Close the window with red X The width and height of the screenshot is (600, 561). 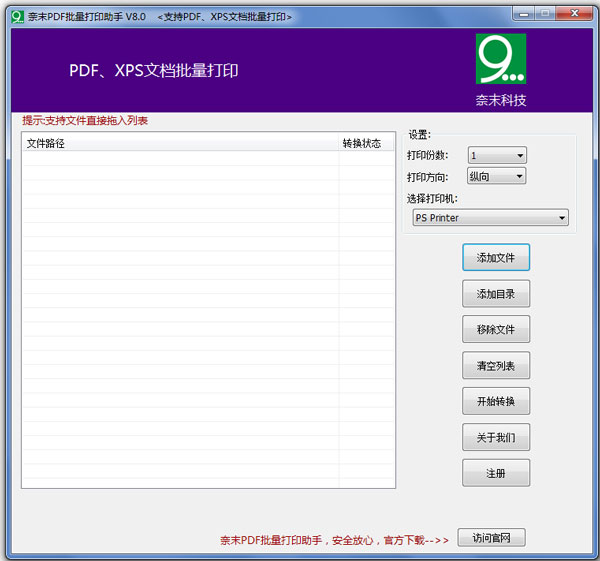[574, 14]
